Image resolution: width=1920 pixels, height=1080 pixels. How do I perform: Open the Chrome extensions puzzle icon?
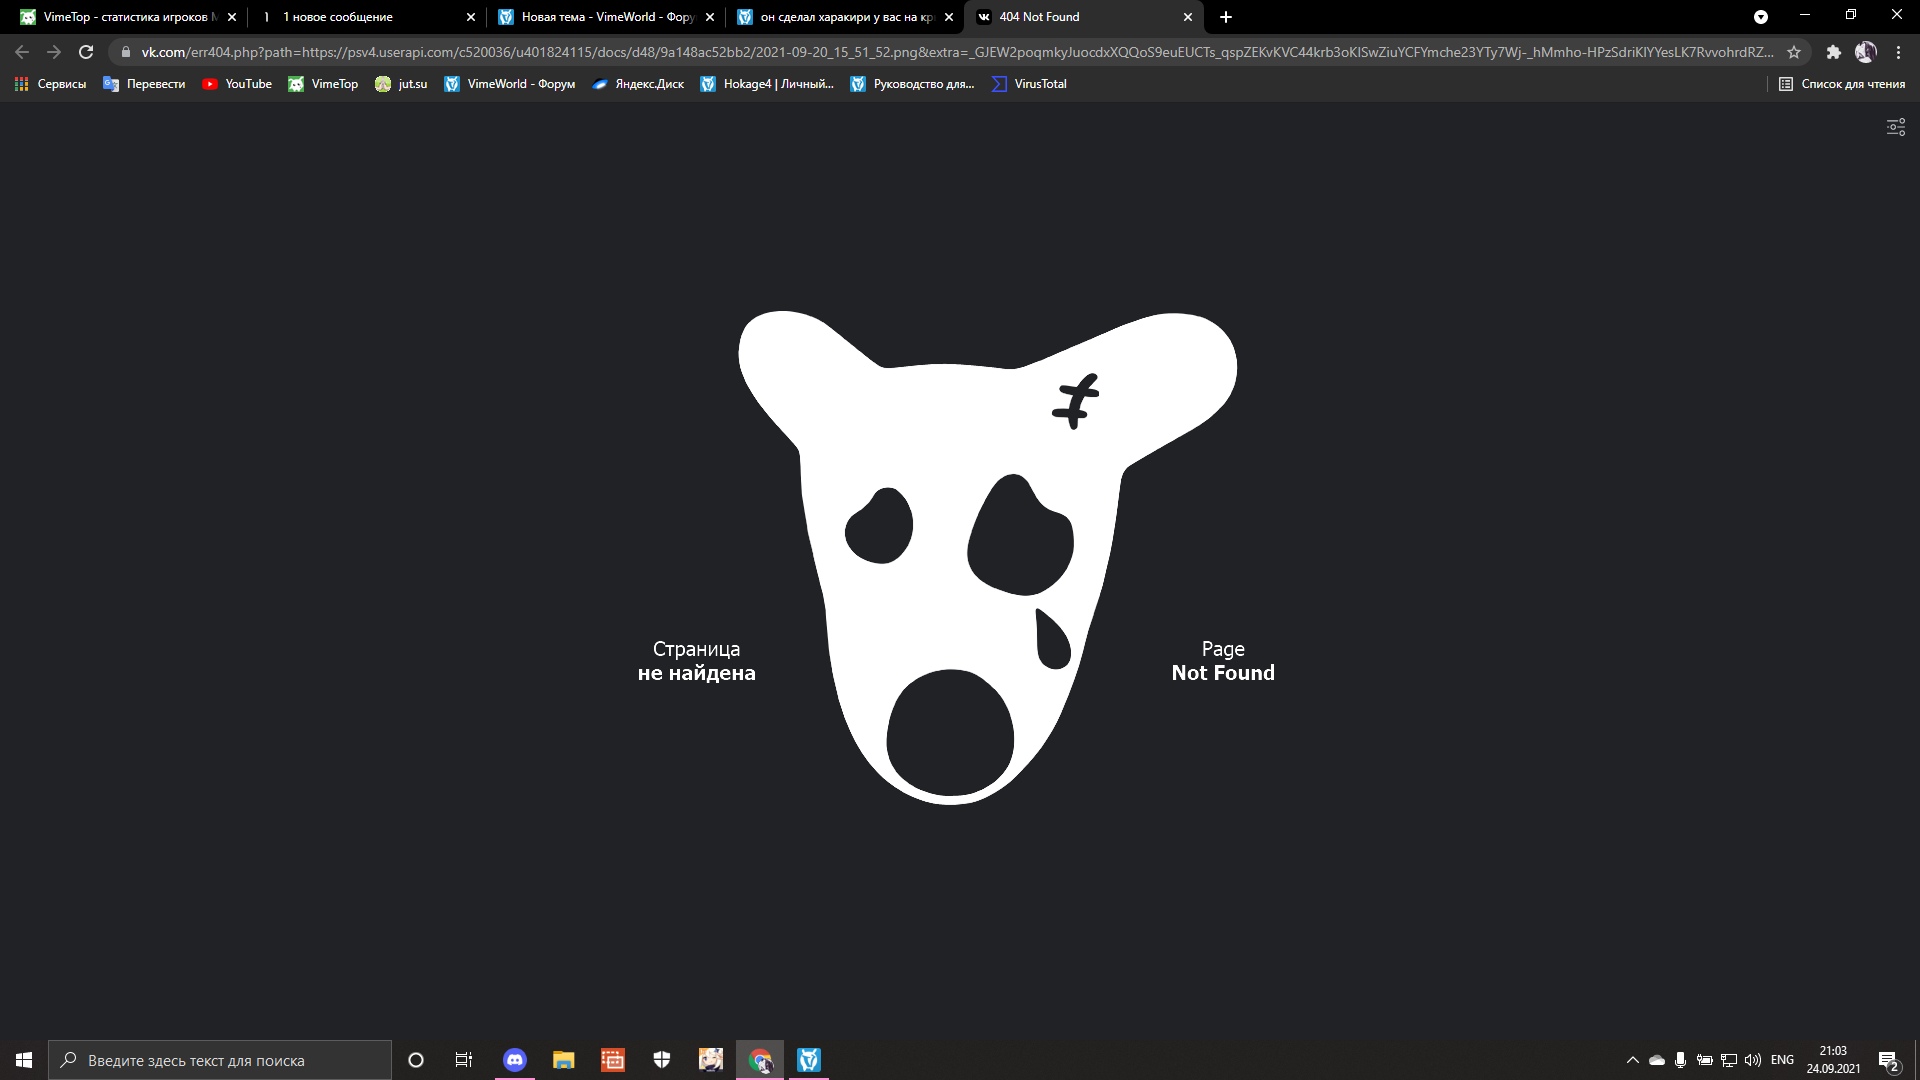click(1833, 52)
